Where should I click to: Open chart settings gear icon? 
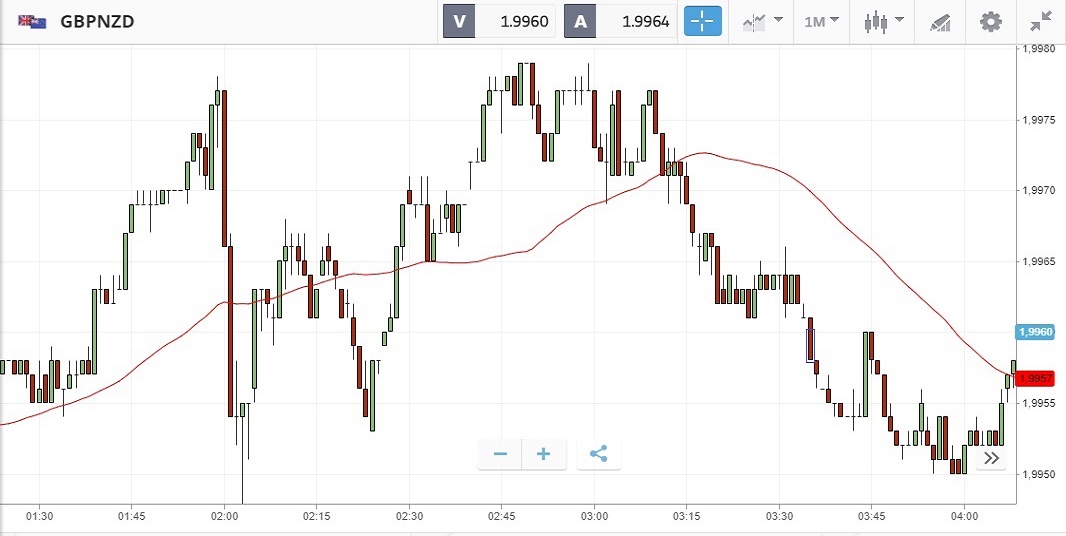click(x=990, y=21)
